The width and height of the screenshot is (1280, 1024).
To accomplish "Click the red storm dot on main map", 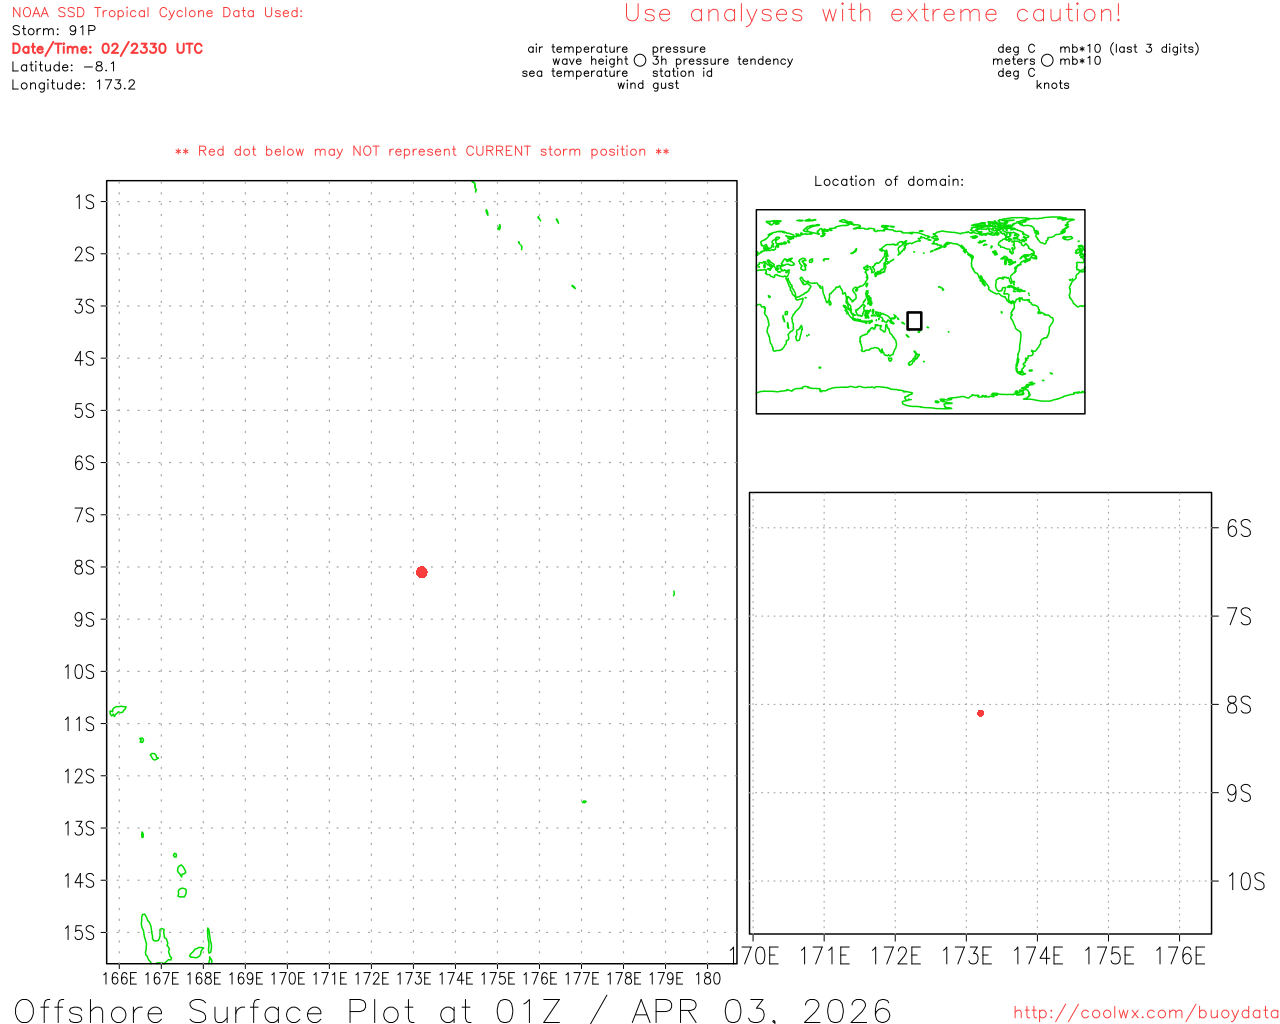I will [422, 572].
